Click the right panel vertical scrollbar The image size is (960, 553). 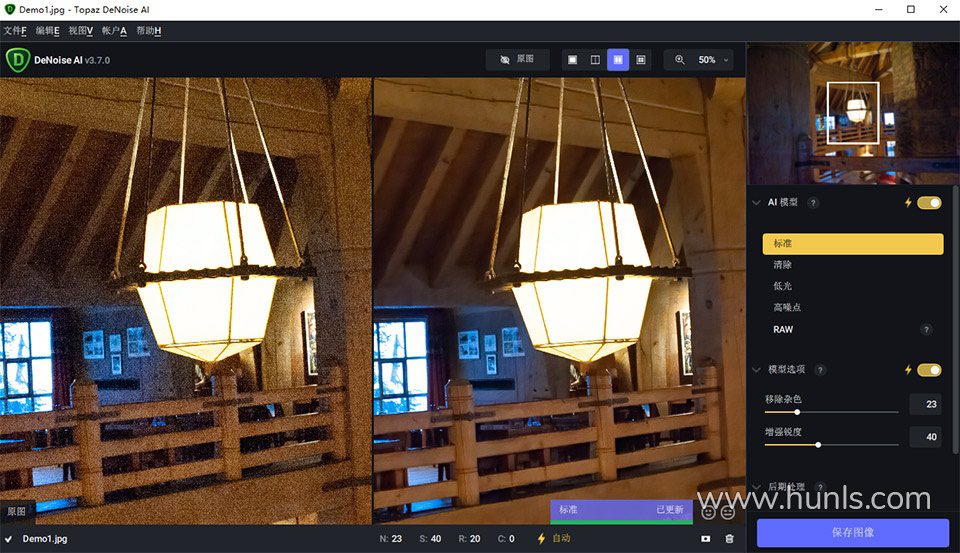point(956,318)
